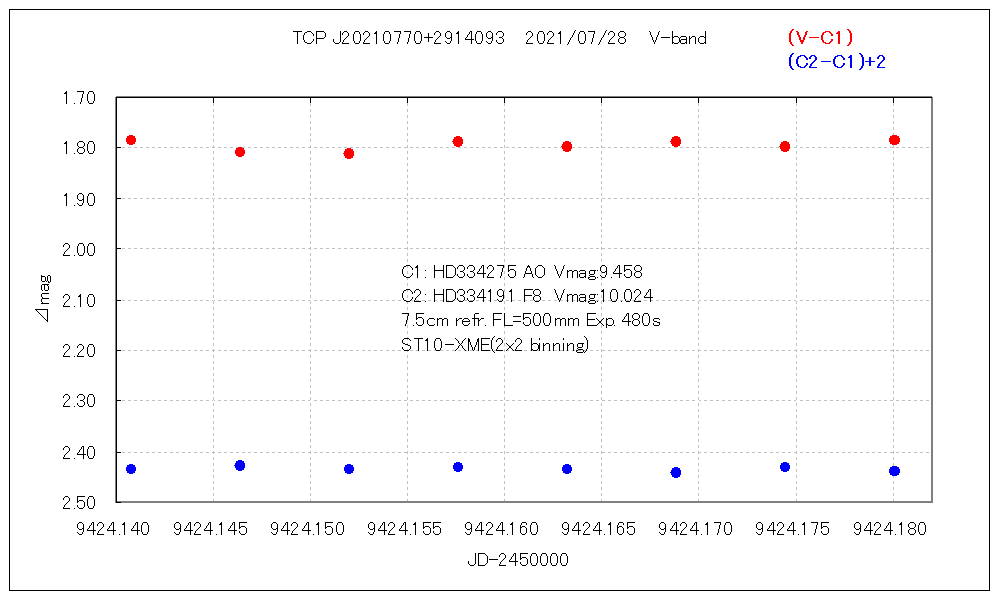Select the ⊿mag y-axis title
Screen dimensions: 1000x600
click(42, 300)
